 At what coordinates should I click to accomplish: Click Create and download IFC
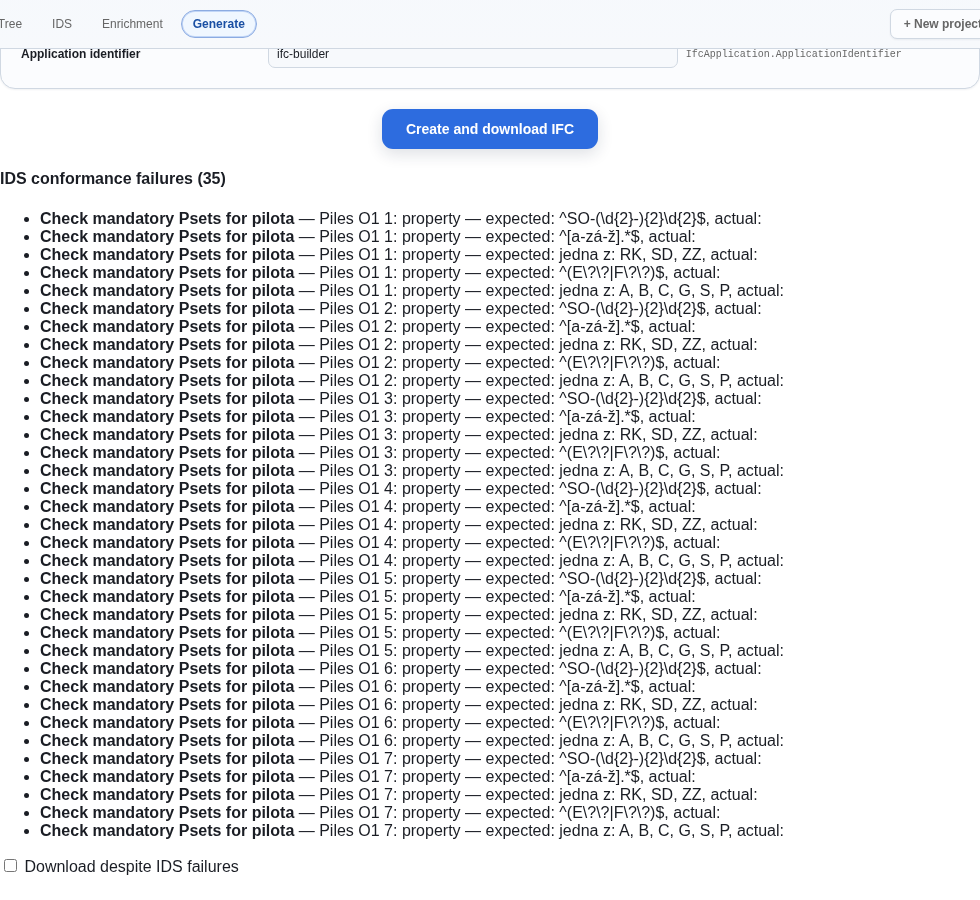[490, 129]
